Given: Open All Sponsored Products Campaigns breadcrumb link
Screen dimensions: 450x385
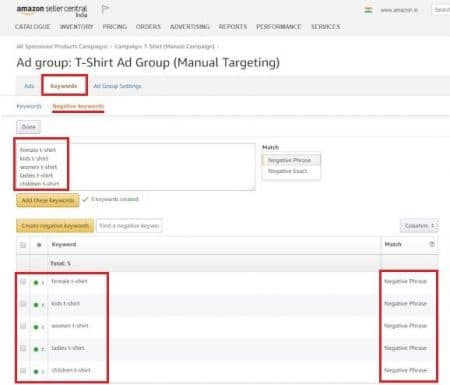Looking at the screenshot, I should 62,46.
